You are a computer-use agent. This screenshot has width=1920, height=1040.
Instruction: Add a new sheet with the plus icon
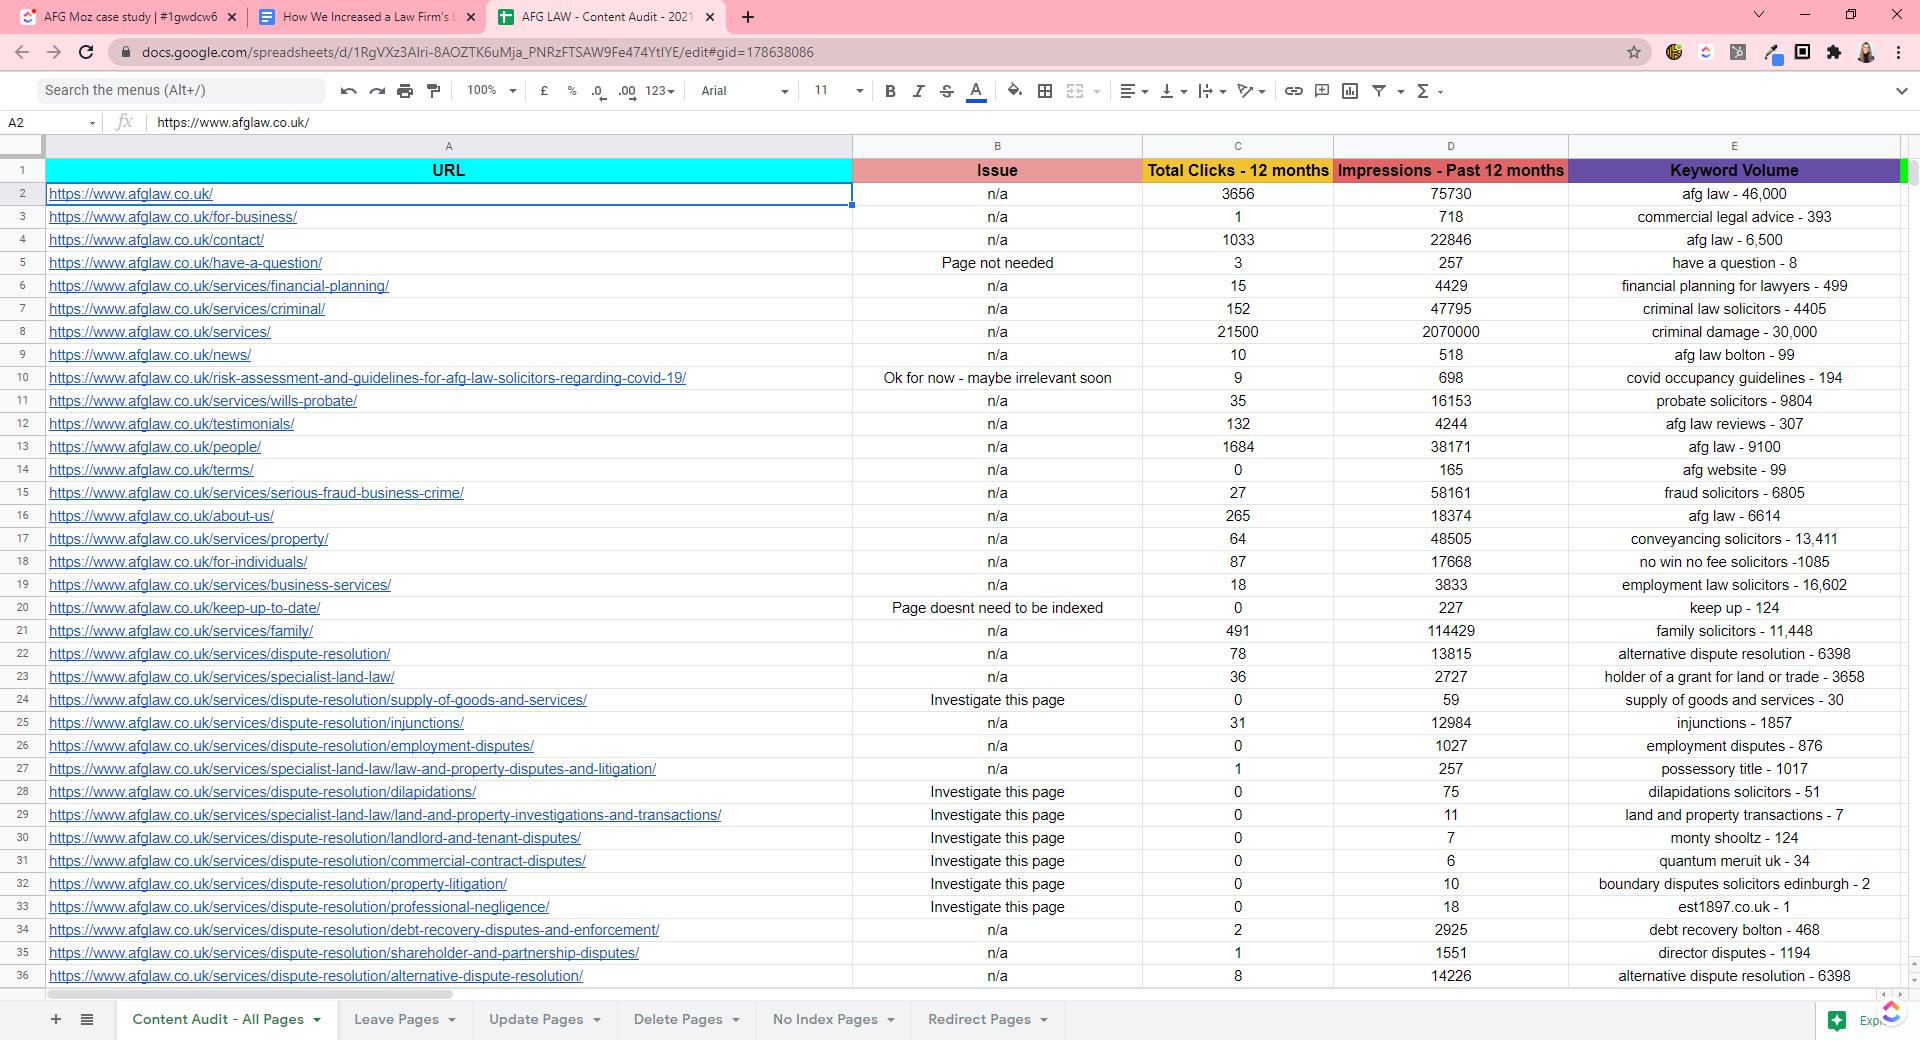55,1019
